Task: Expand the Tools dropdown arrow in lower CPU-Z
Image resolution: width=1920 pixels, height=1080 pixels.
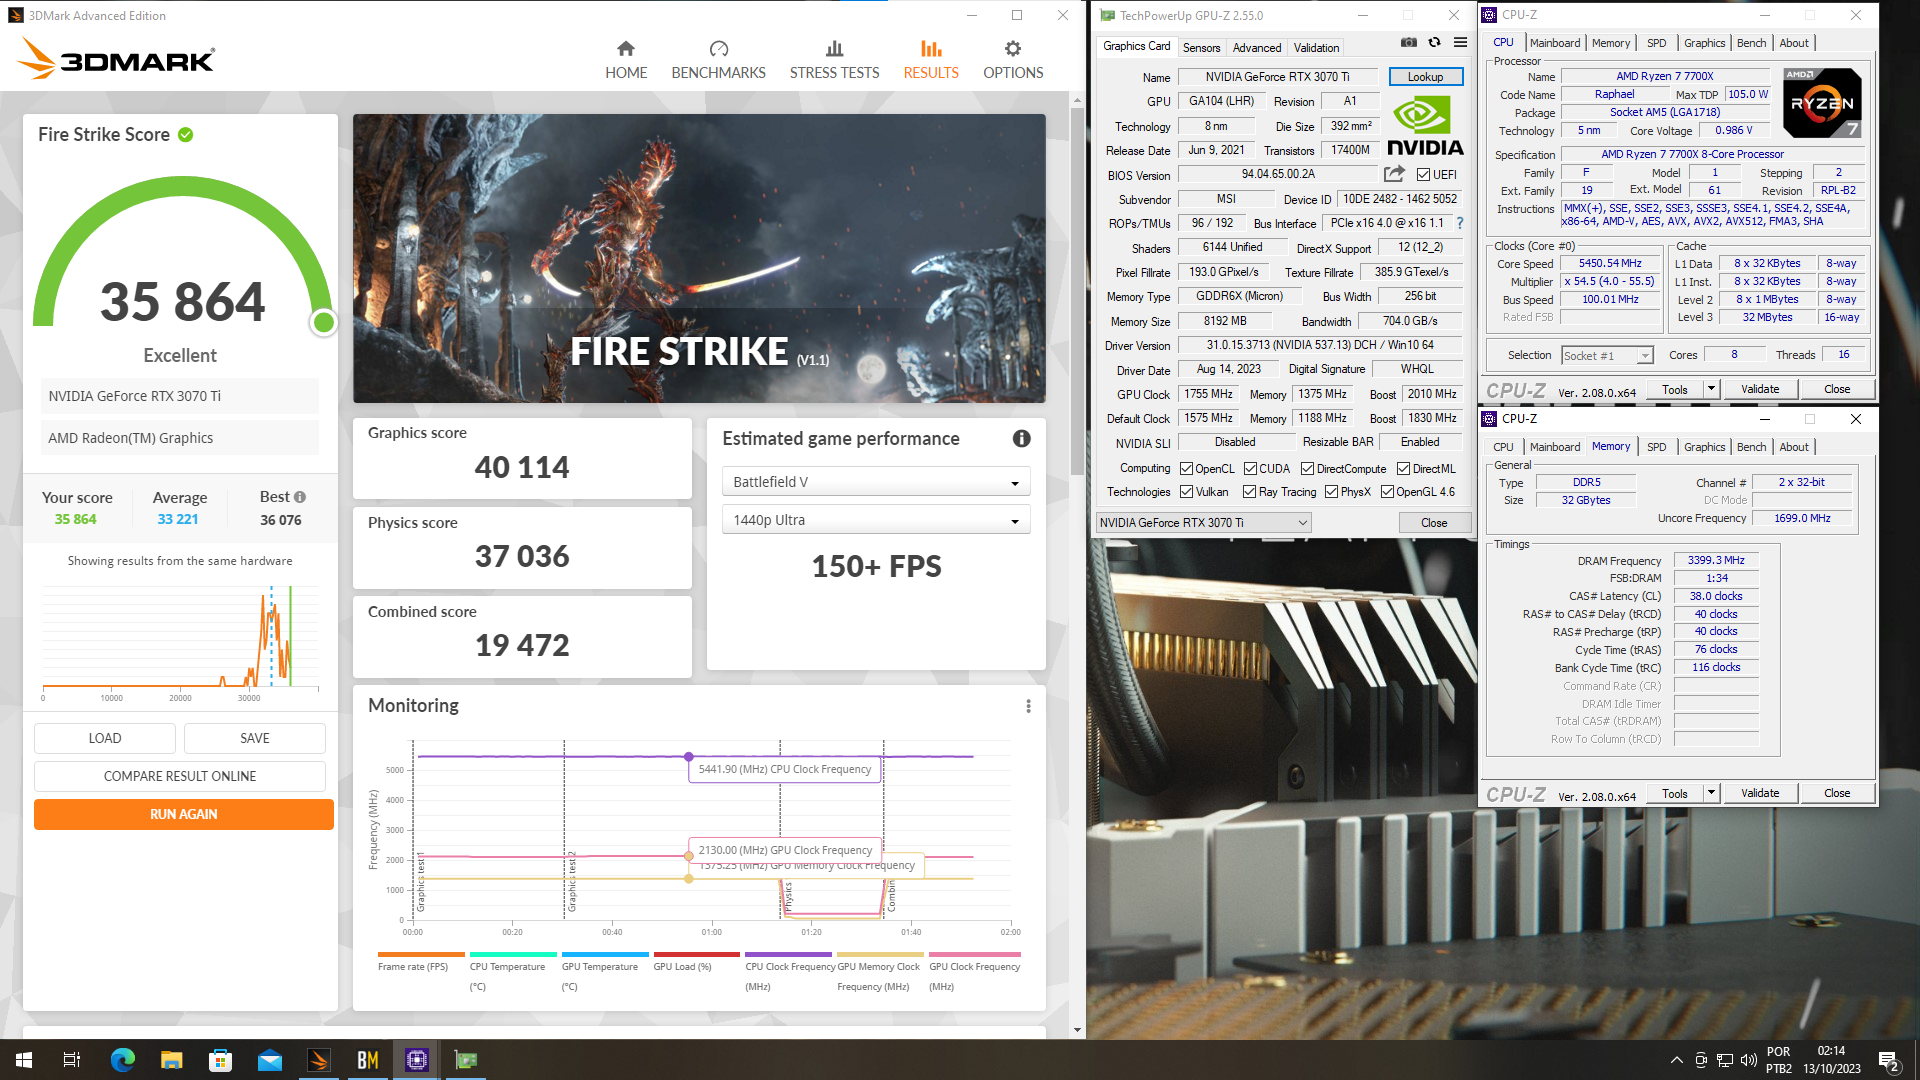Action: tap(1711, 793)
